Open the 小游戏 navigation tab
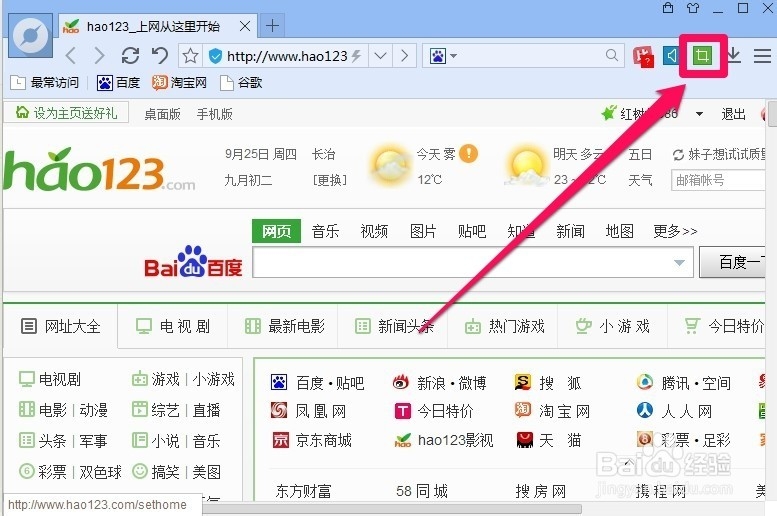This screenshot has height=516, width=777. (612, 326)
